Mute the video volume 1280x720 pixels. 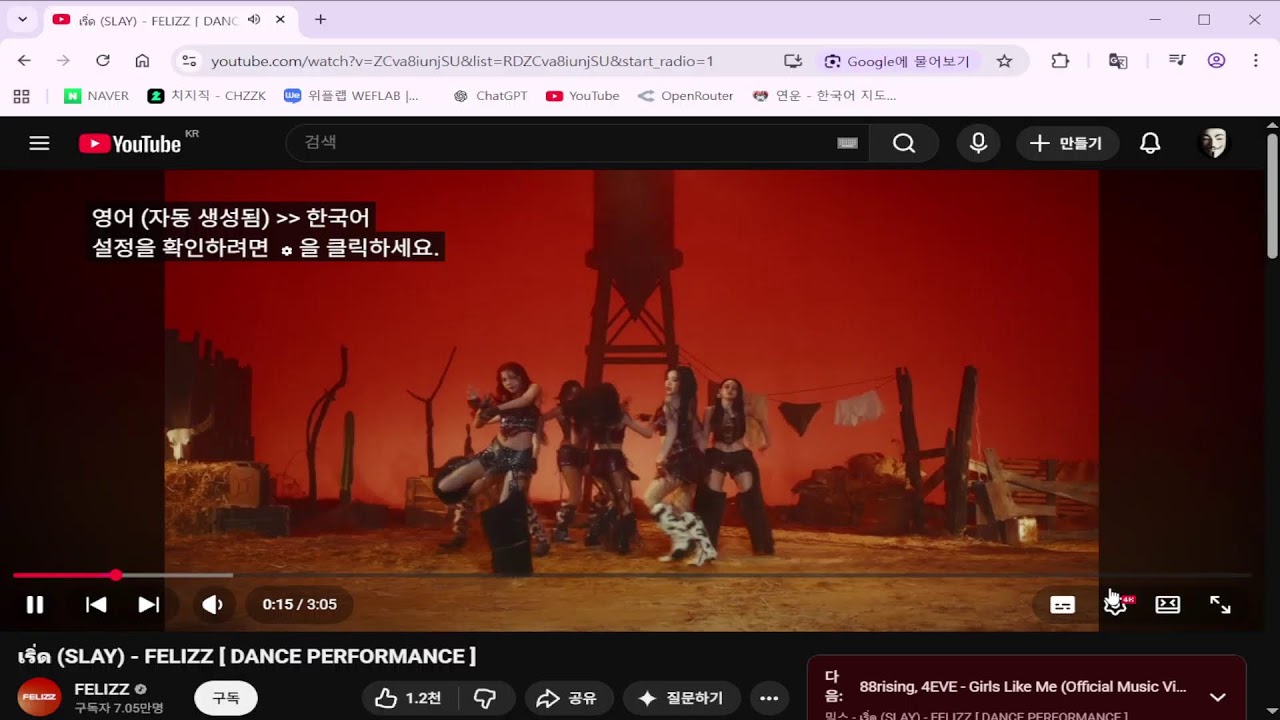click(x=212, y=604)
